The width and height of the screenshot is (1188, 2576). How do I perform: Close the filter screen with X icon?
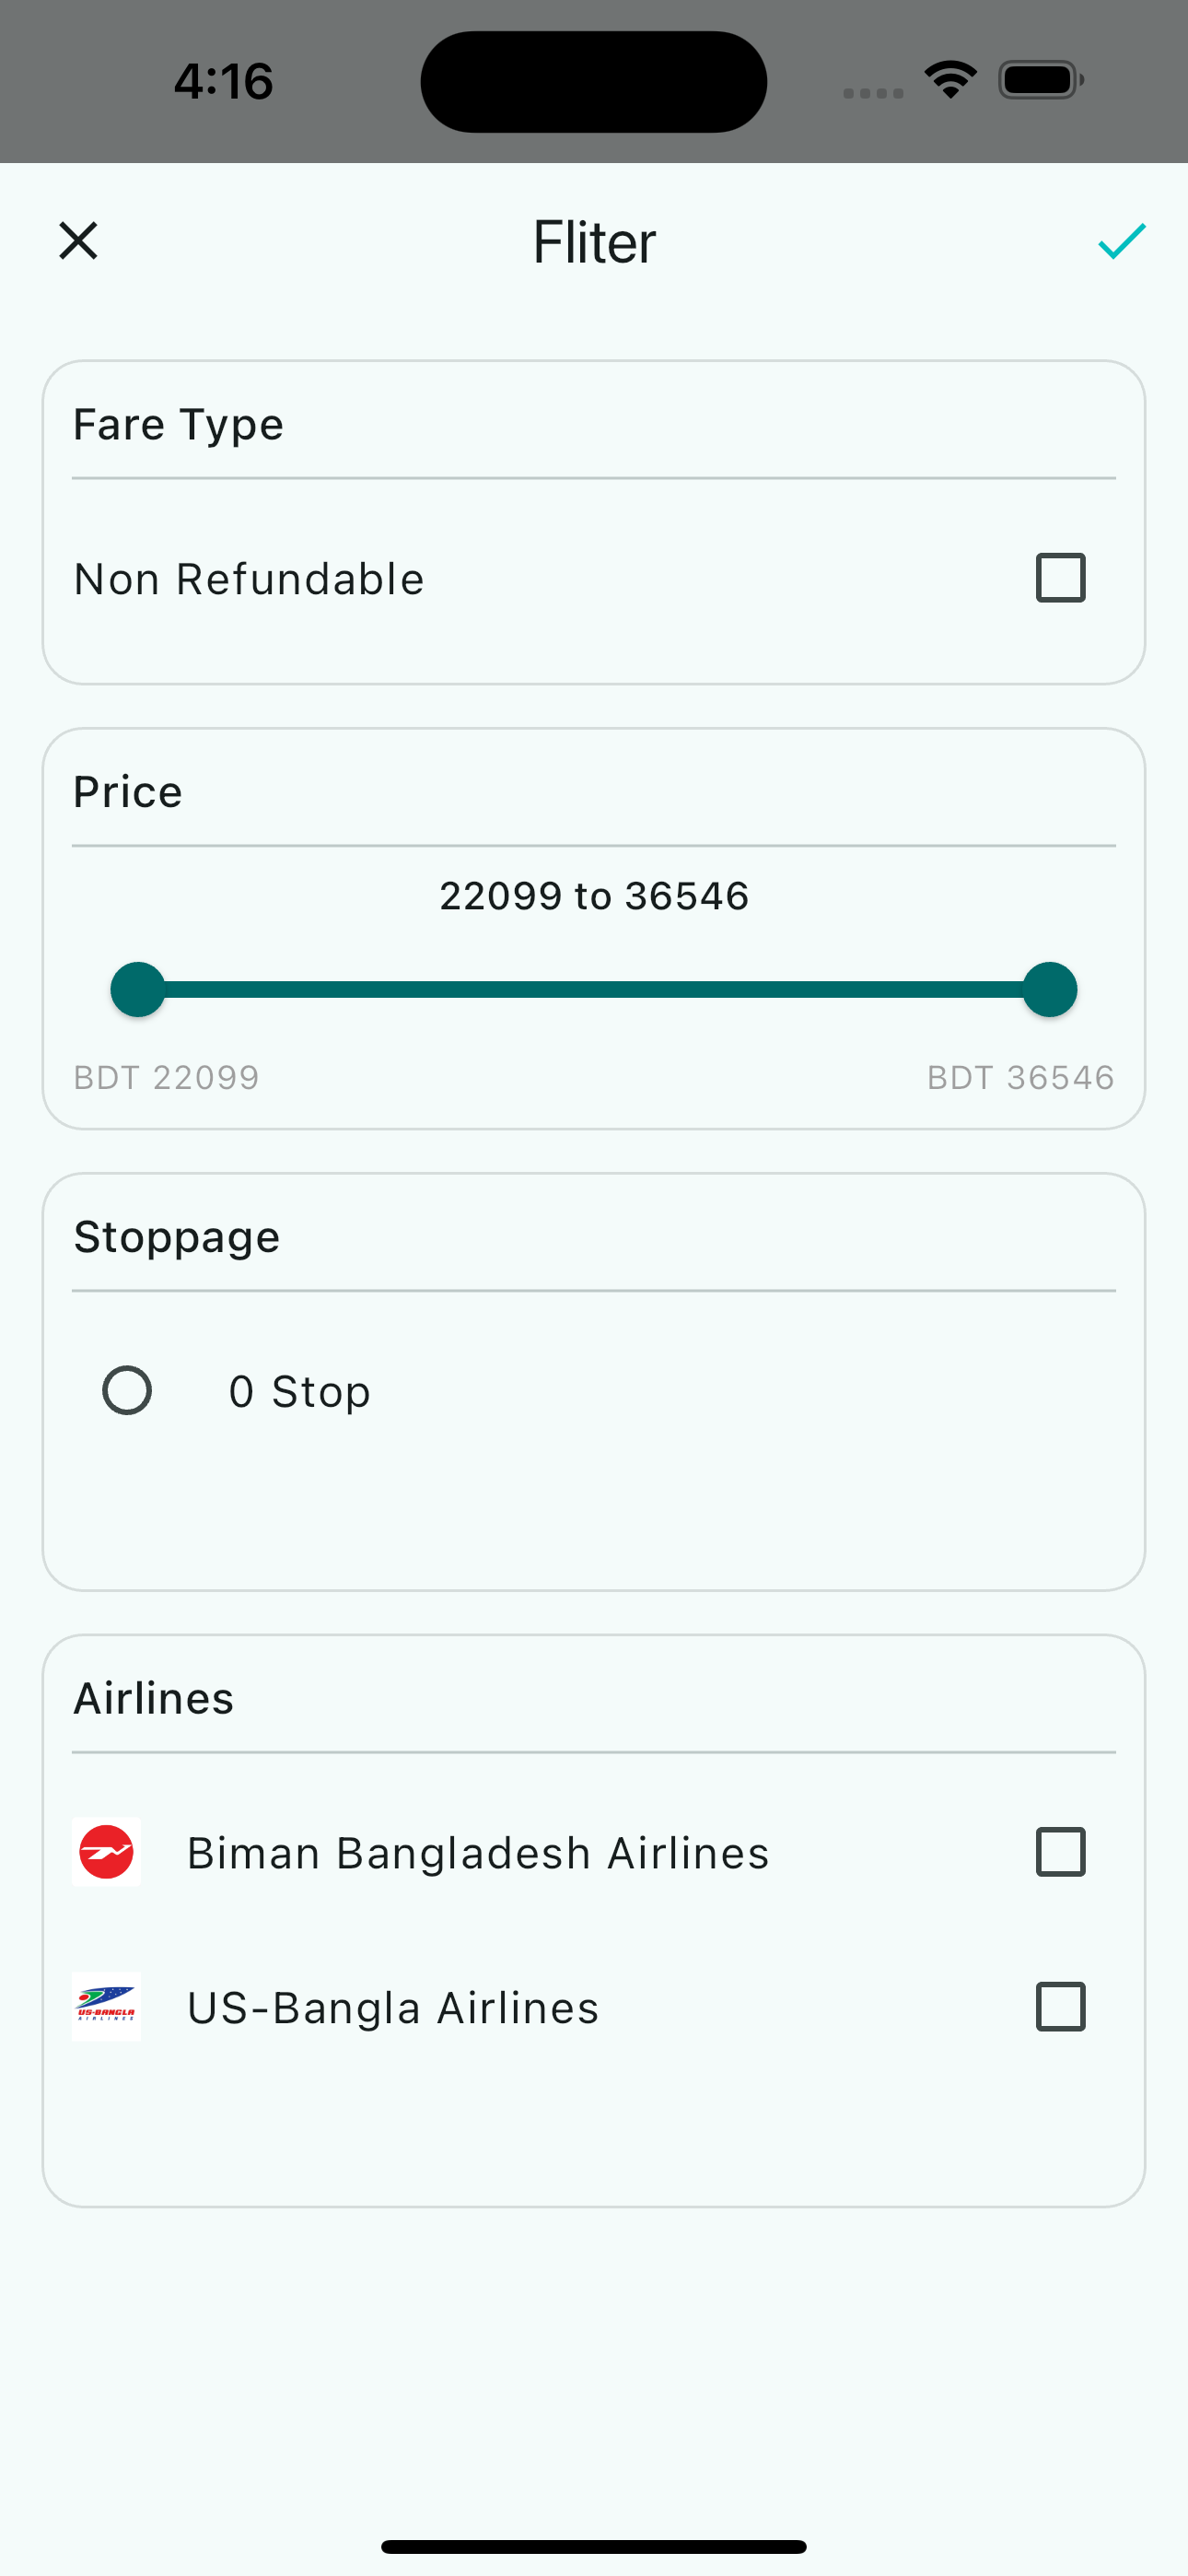(x=78, y=241)
